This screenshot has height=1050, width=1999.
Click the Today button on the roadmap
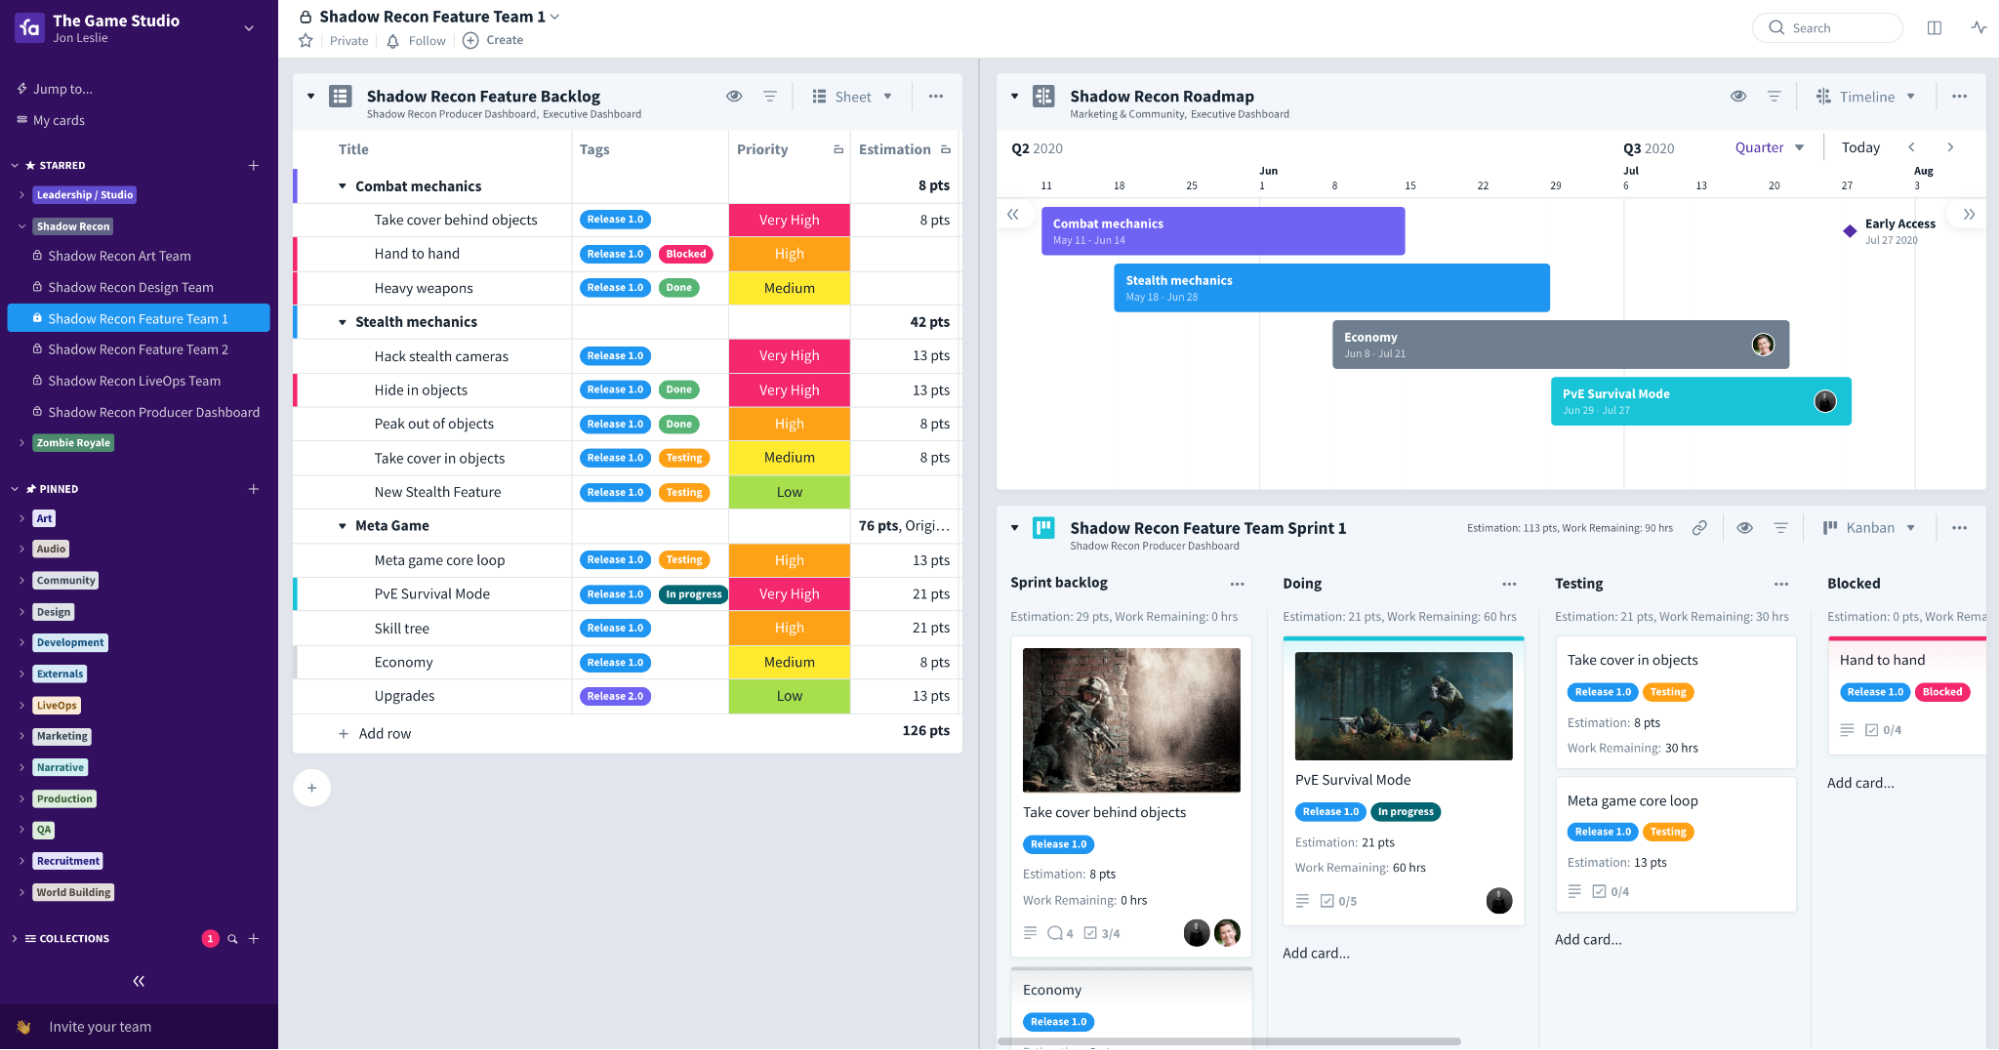[x=1861, y=147]
